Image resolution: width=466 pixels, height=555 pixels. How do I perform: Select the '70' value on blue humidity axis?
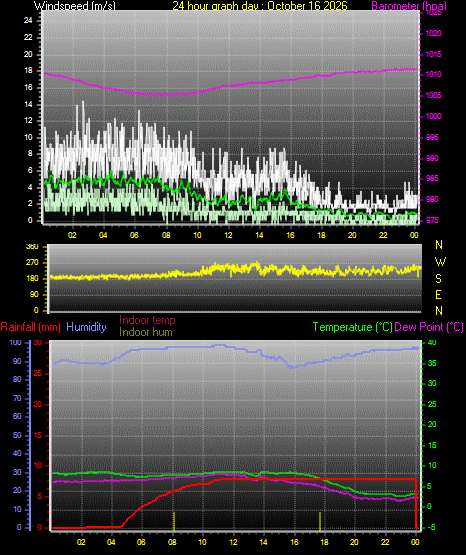point(17,399)
